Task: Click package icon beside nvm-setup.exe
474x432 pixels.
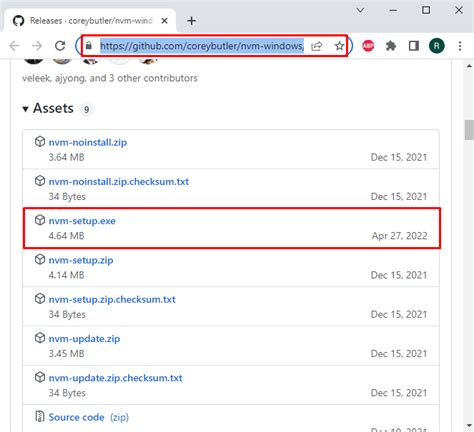Action: (x=40, y=220)
